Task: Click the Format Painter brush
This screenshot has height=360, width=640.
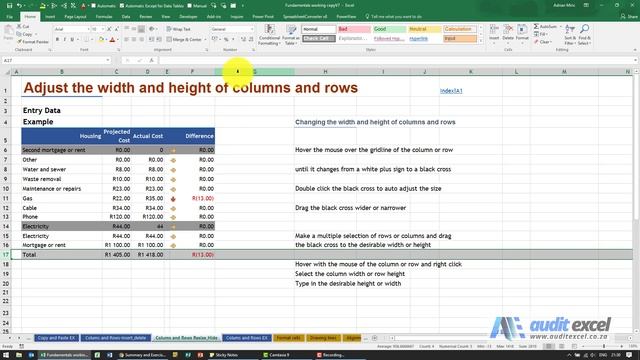Action: click(19, 42)
